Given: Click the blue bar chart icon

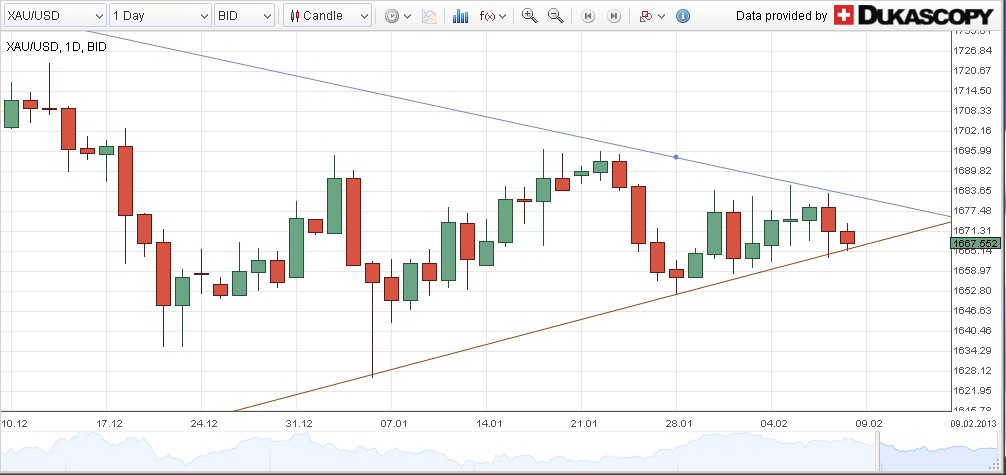Looking at the screenshot, I should 460,16.
